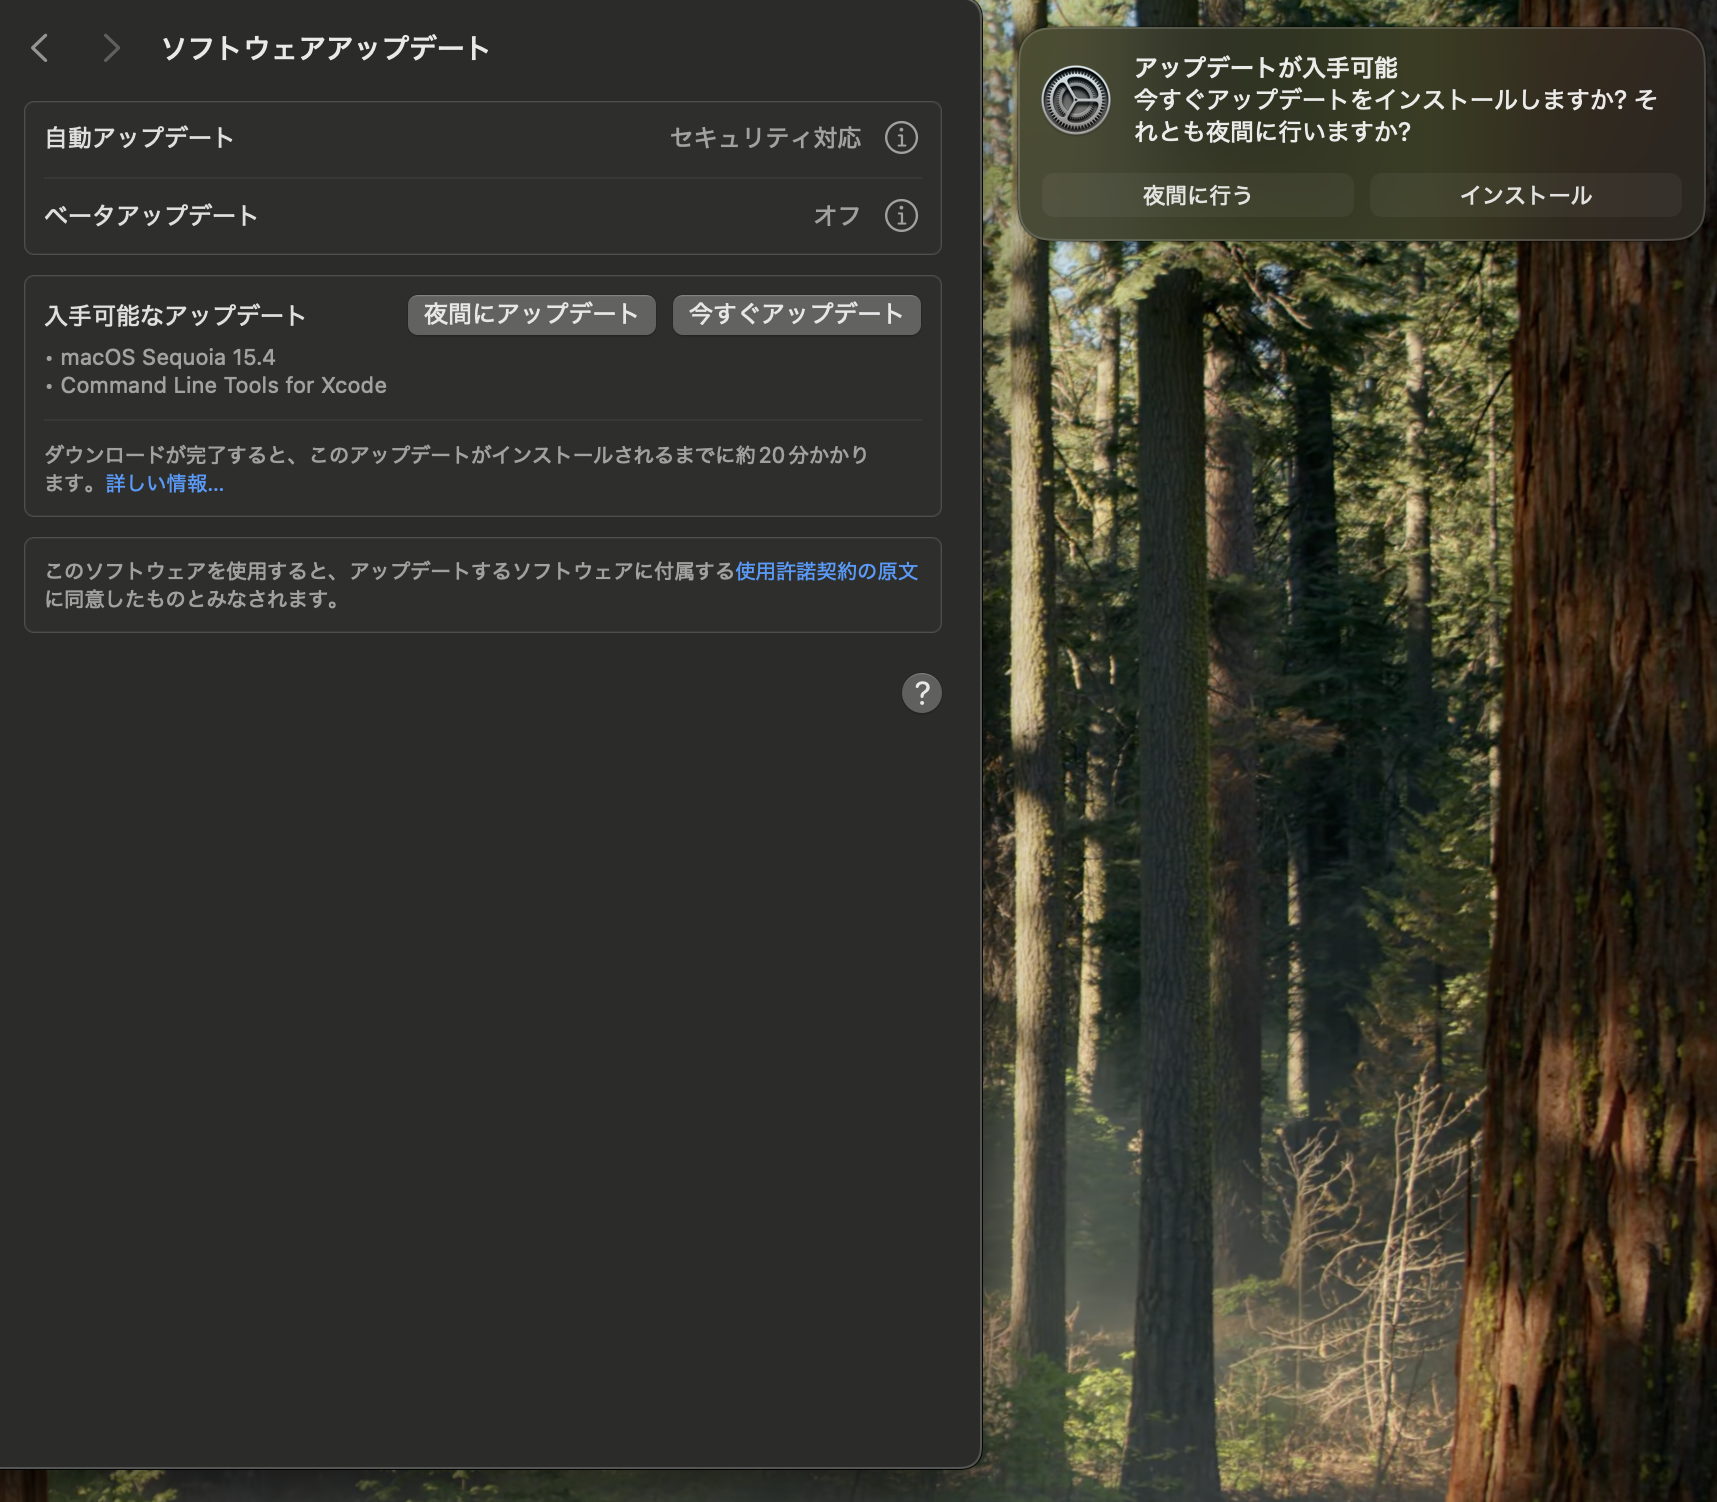This screenshot has width=1717, height=1502.
Task: Go back using the left chevron
Action: (40, 48)
